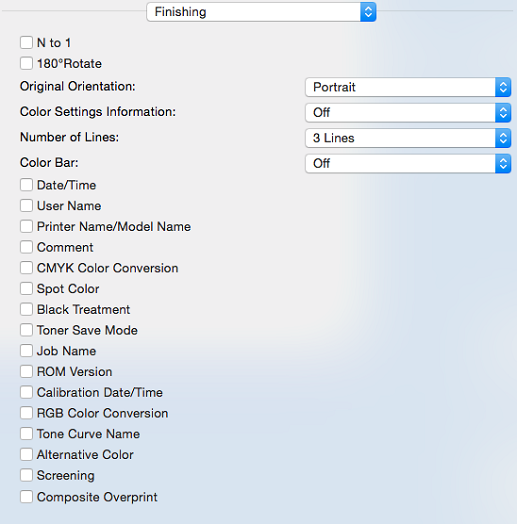517x524 pixels.
Task: Check the Job Name option
Action: pyautogui.click(x=26, y=351)
